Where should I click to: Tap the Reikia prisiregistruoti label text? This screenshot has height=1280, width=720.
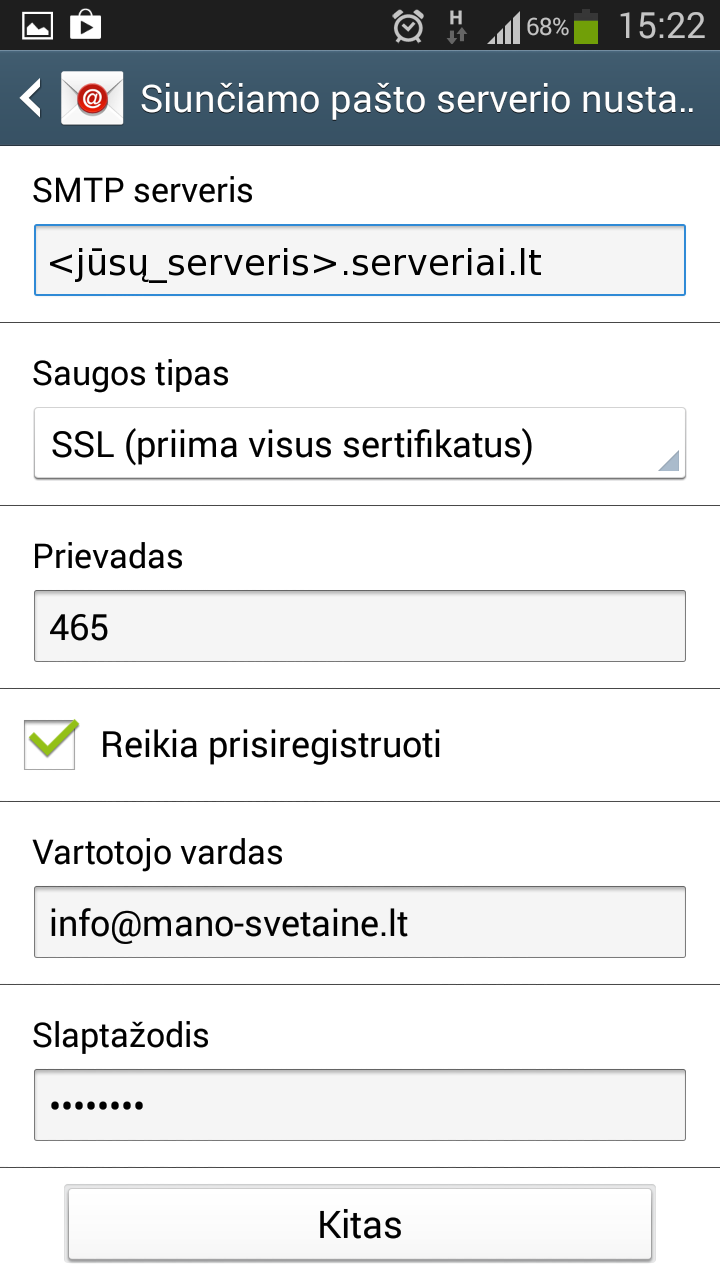click(271, 745)
